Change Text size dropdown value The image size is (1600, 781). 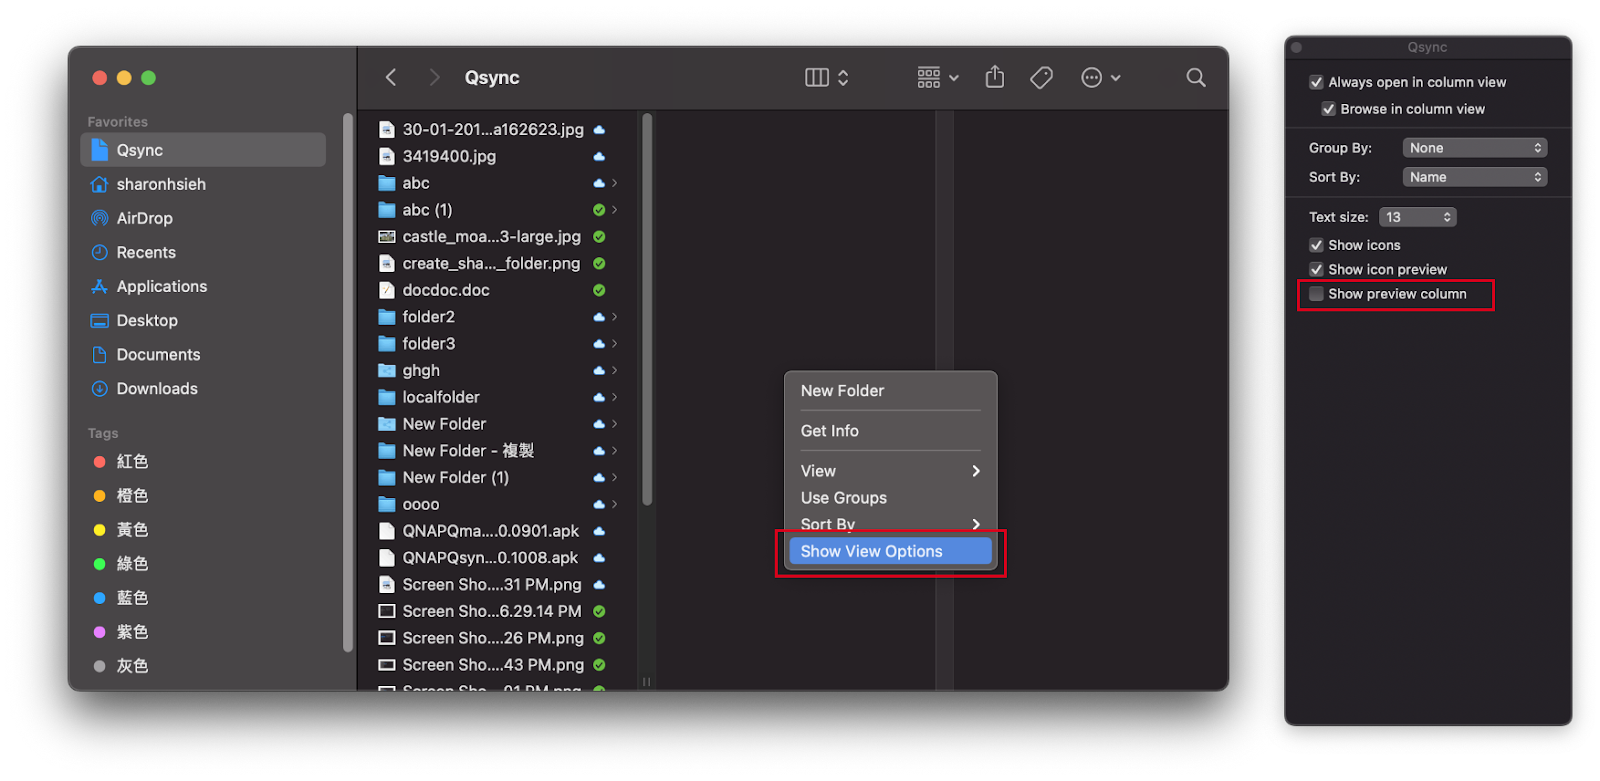point(1417,217)
